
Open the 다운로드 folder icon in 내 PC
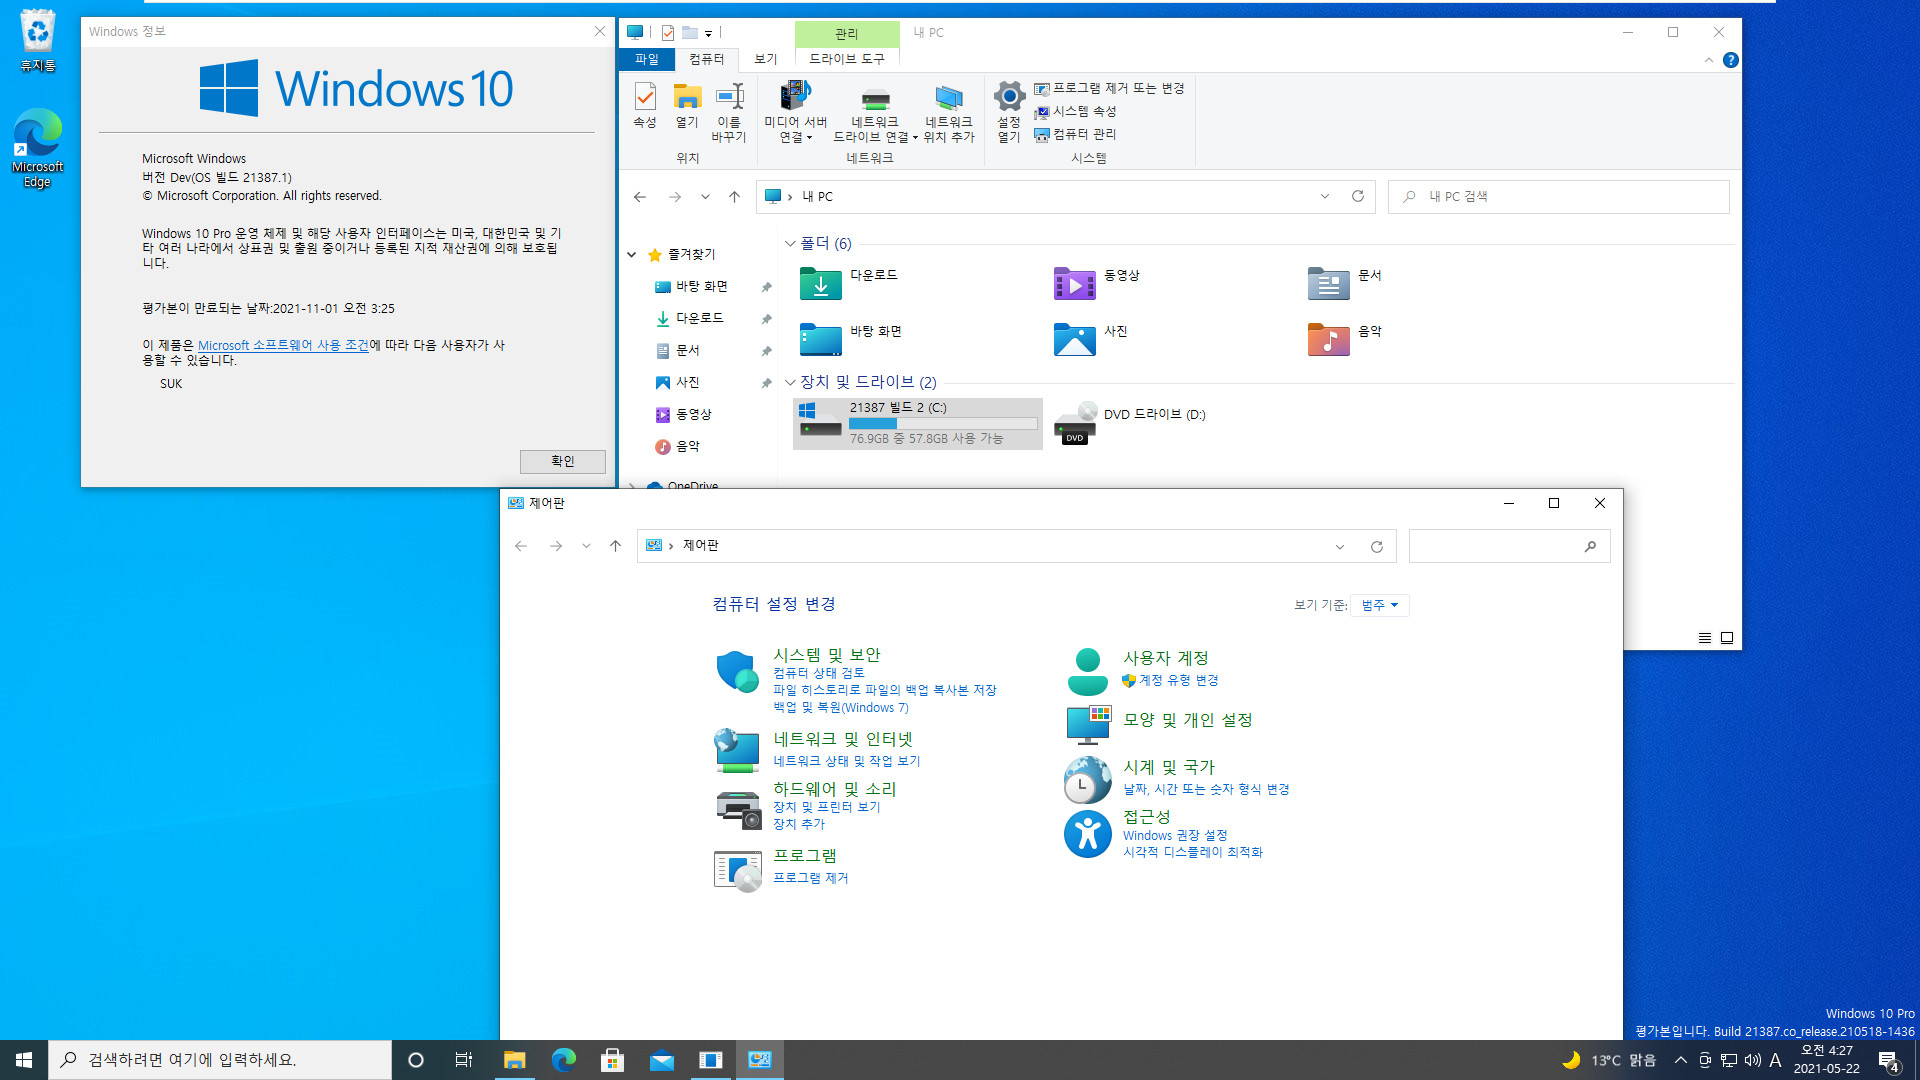coord(820,284)
